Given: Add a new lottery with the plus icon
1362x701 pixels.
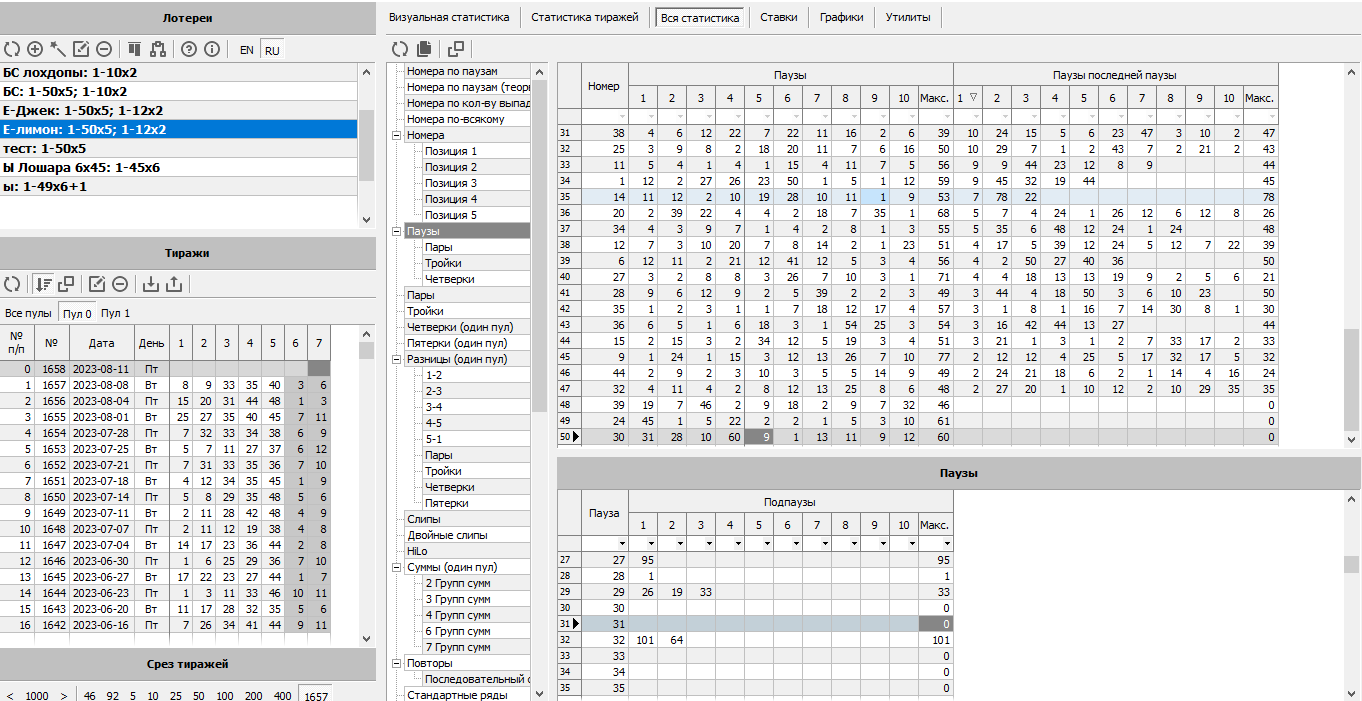Looking at the screenshot, I should point(35,49).
